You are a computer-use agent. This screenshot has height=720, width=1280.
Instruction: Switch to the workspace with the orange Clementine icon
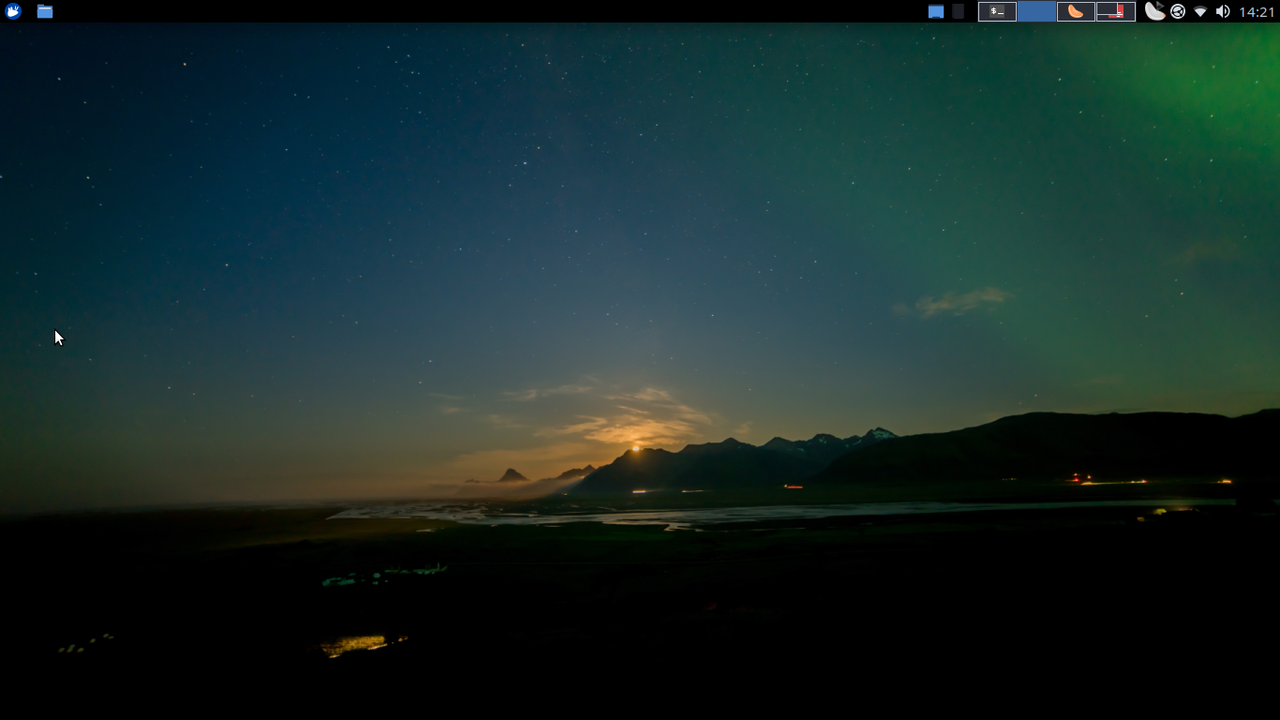pyautogui.click(x=1076, y=12)
